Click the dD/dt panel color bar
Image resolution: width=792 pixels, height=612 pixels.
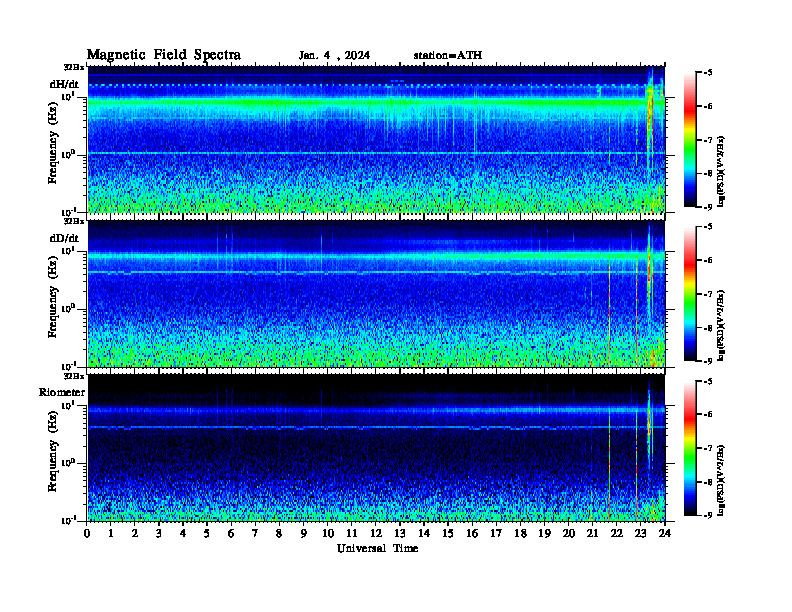pos(690,294)
